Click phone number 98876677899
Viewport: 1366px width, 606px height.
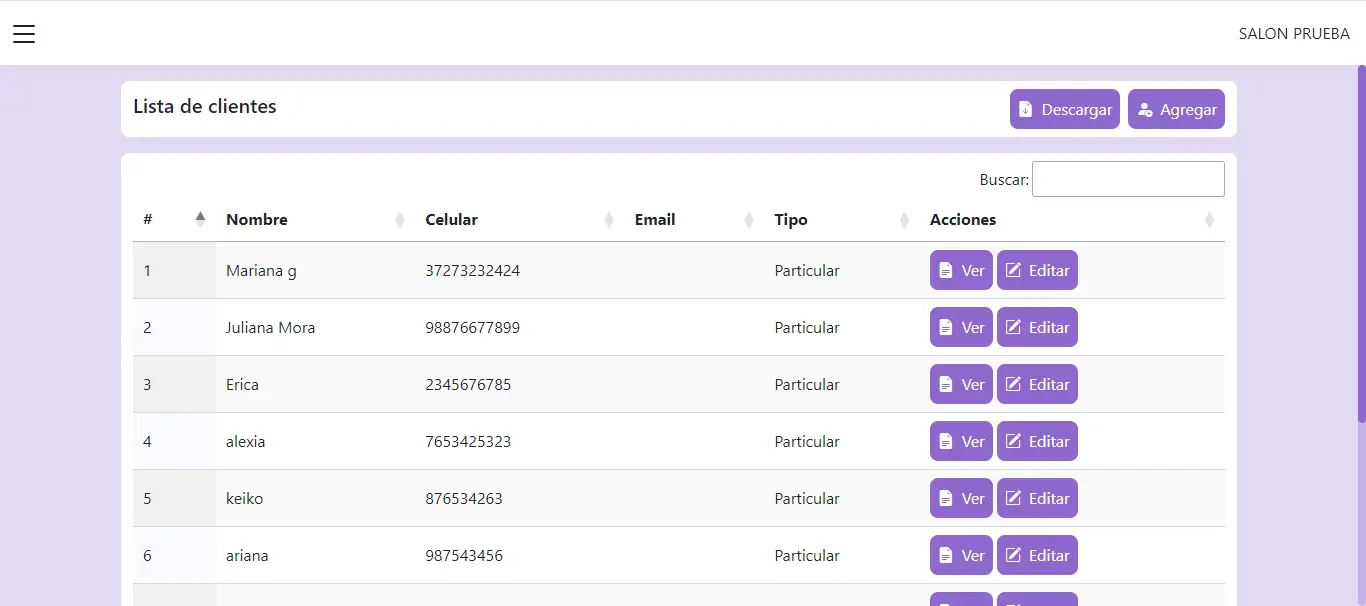tap(472, 328)
